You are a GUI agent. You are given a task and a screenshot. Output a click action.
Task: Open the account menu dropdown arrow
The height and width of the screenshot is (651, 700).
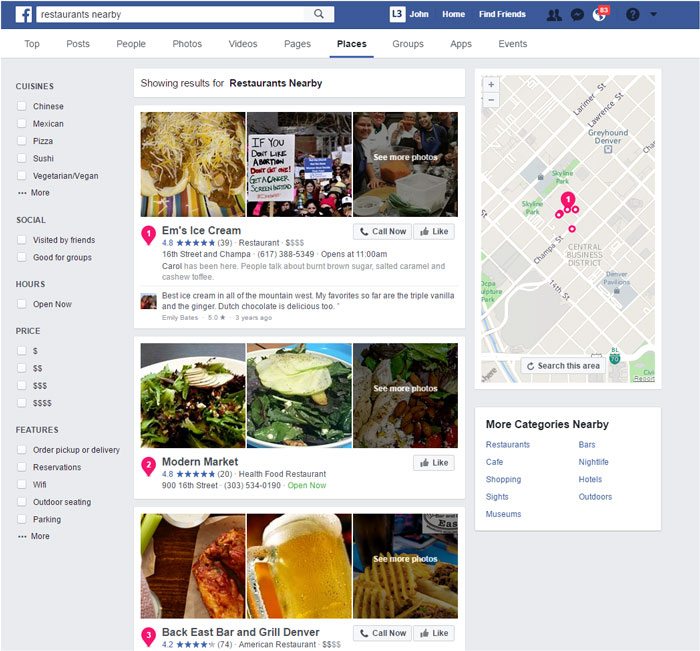click(x=654, y=14)
